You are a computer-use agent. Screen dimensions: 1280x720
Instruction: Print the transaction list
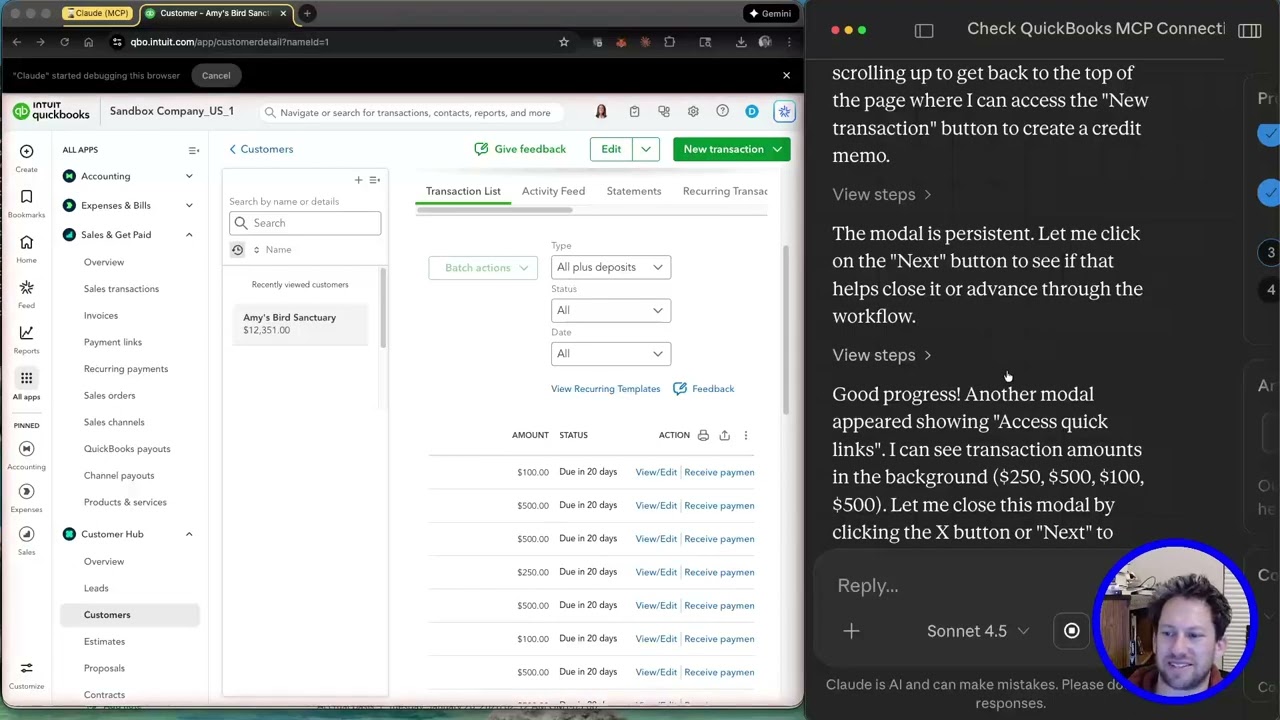(703, 435)
